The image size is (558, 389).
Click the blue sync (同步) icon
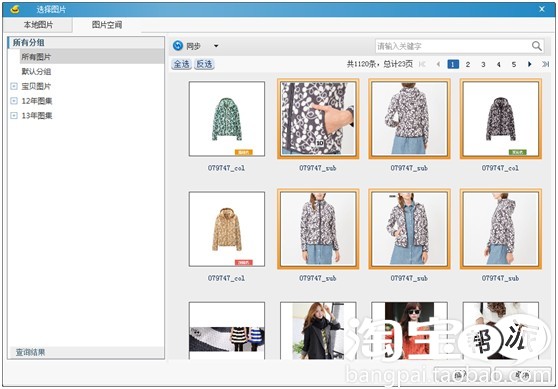(178, 46)
